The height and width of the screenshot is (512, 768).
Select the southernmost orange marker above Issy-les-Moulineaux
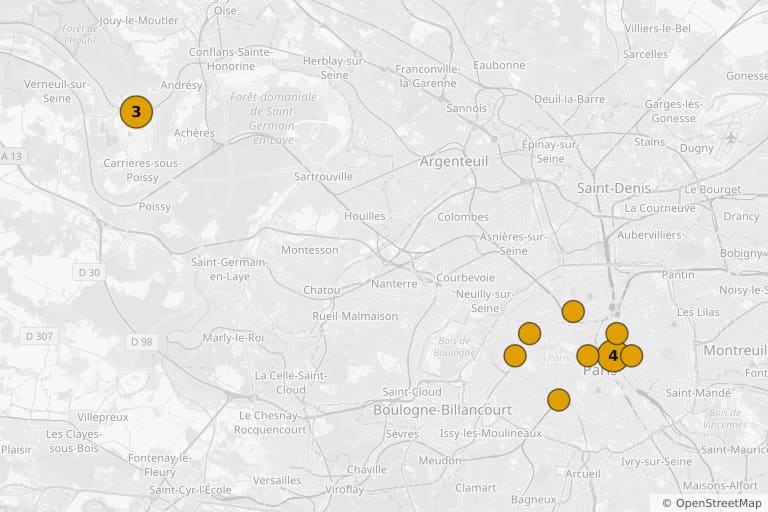[x=558, y=400]
